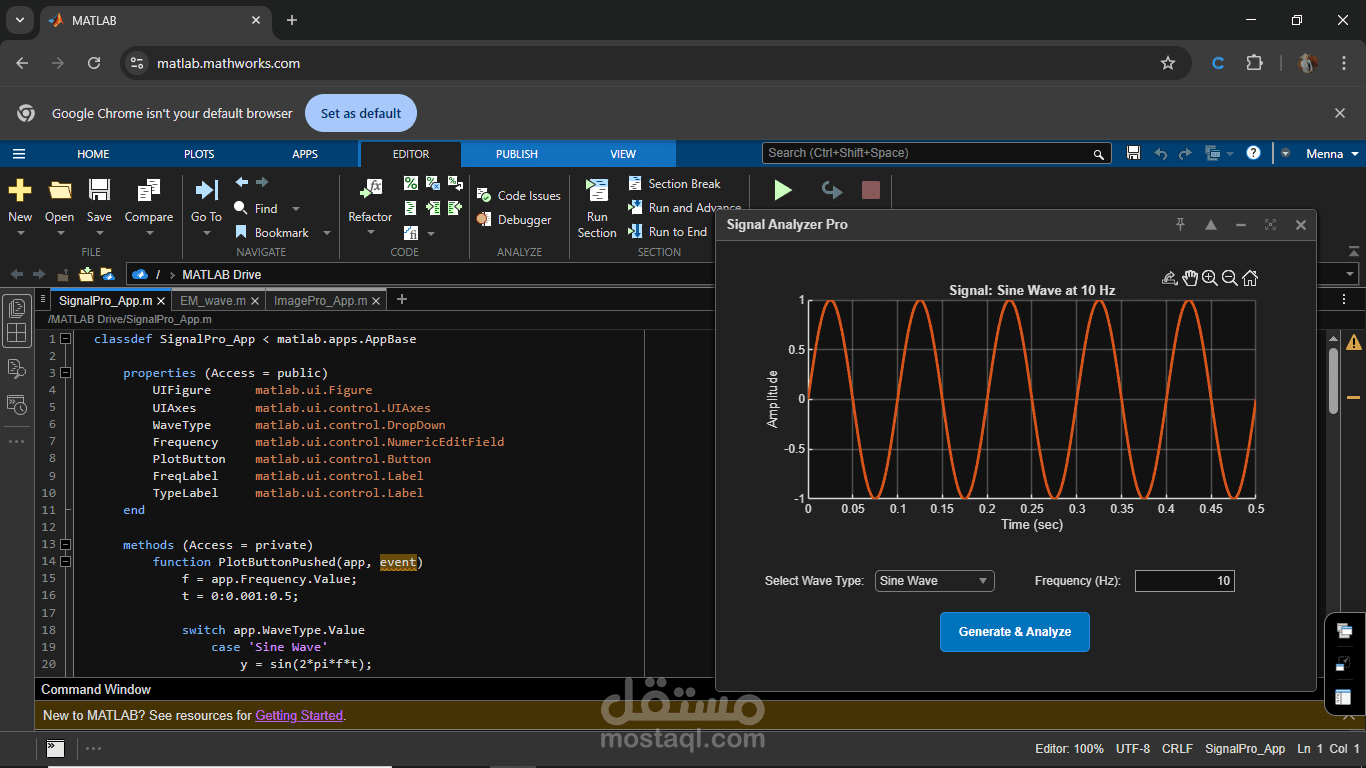The height and width of the screenshot is (768, 1366).
Task: Switch to the PLOTS ribbon tab
Action: point(199,154)
